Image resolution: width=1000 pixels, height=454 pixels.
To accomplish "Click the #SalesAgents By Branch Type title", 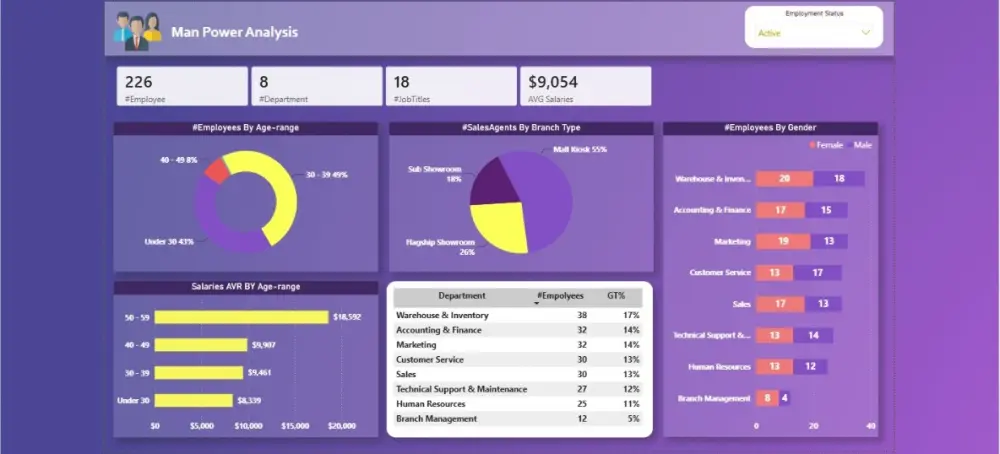I will pyautogui.click(x=521, y=128).
